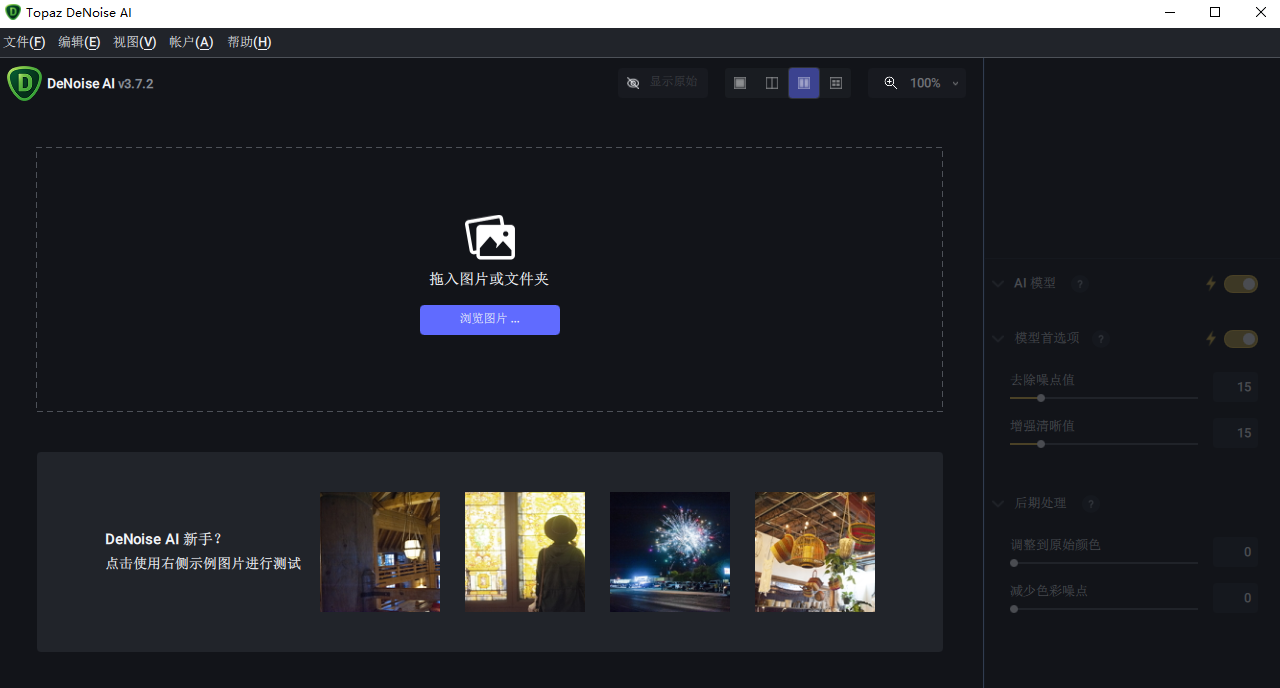Close the Topaz DeNoise AI window

point(1260,13)
